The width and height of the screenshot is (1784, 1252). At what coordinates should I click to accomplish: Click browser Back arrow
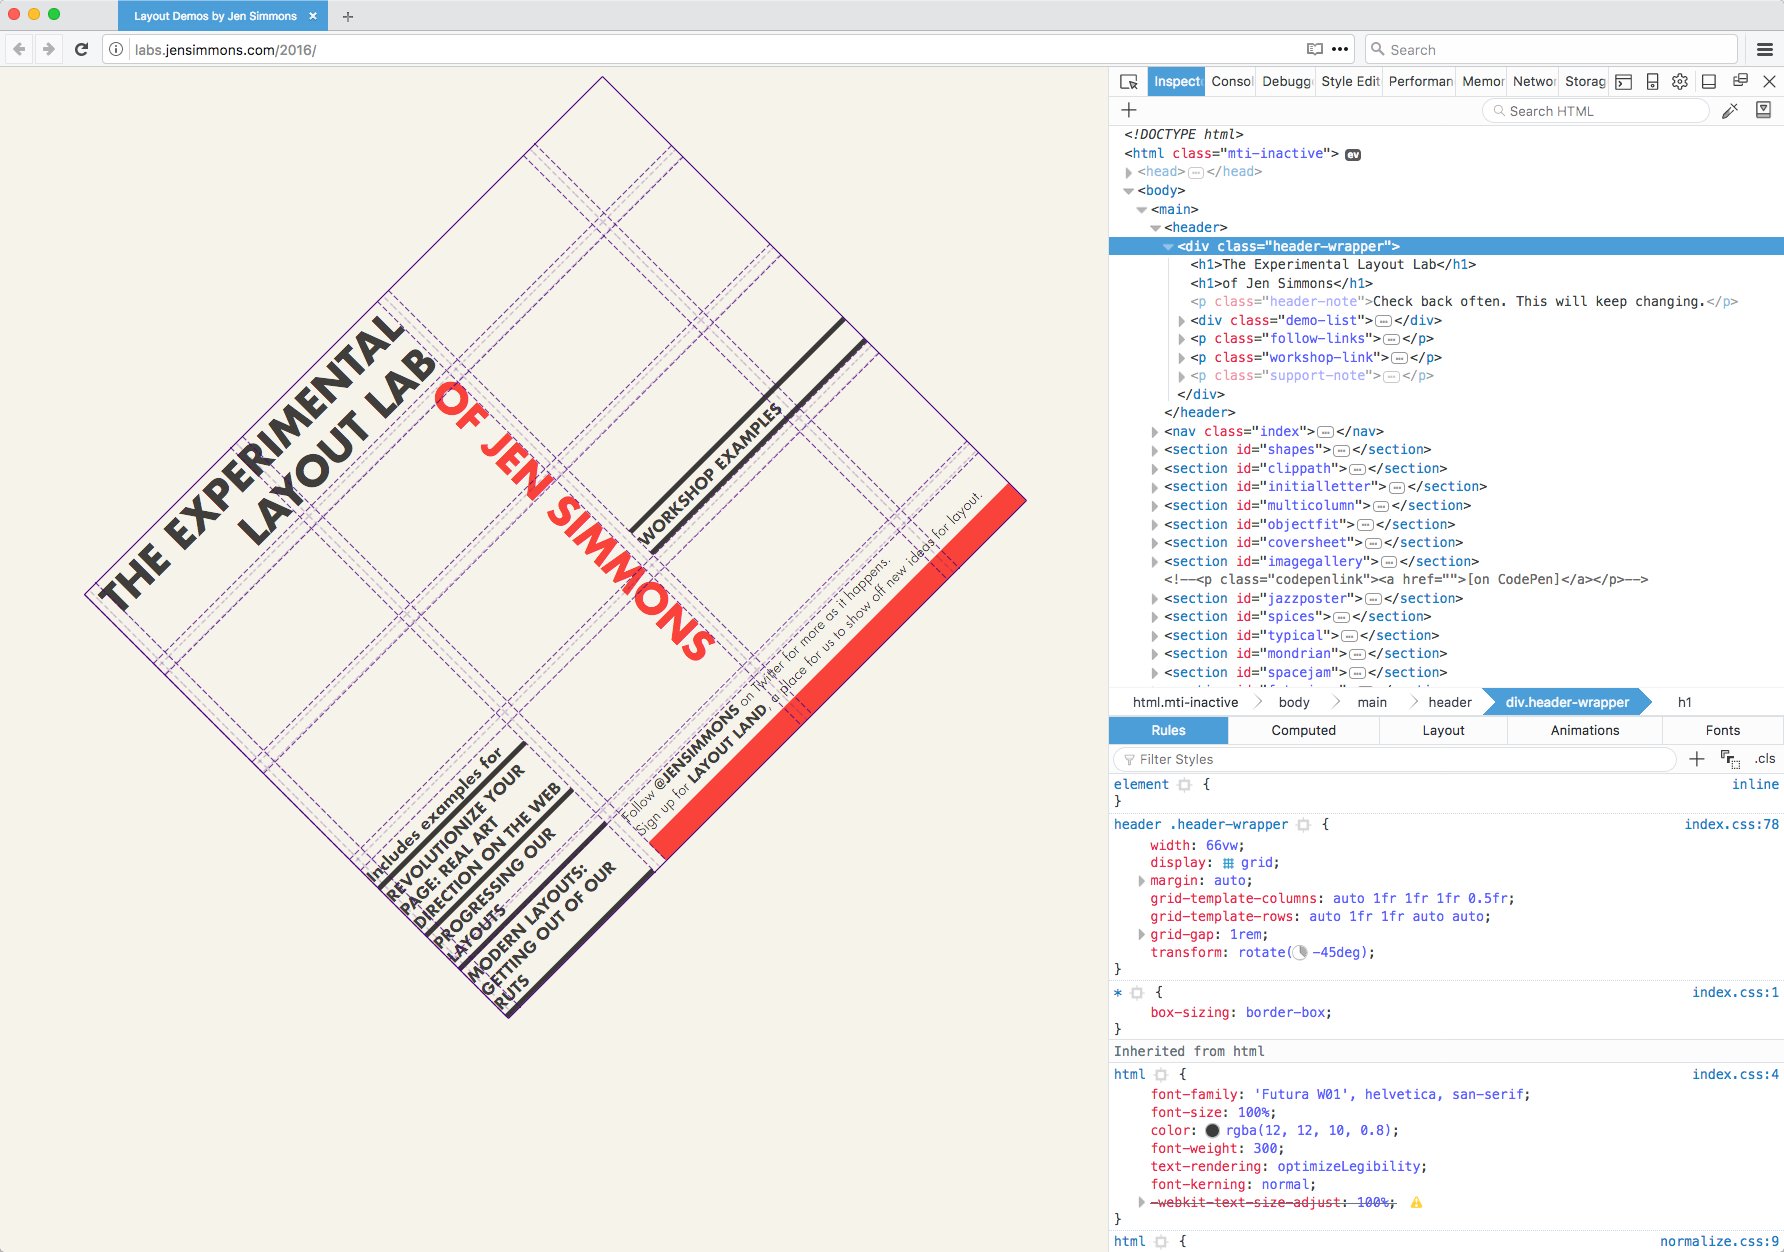[20, 49]
